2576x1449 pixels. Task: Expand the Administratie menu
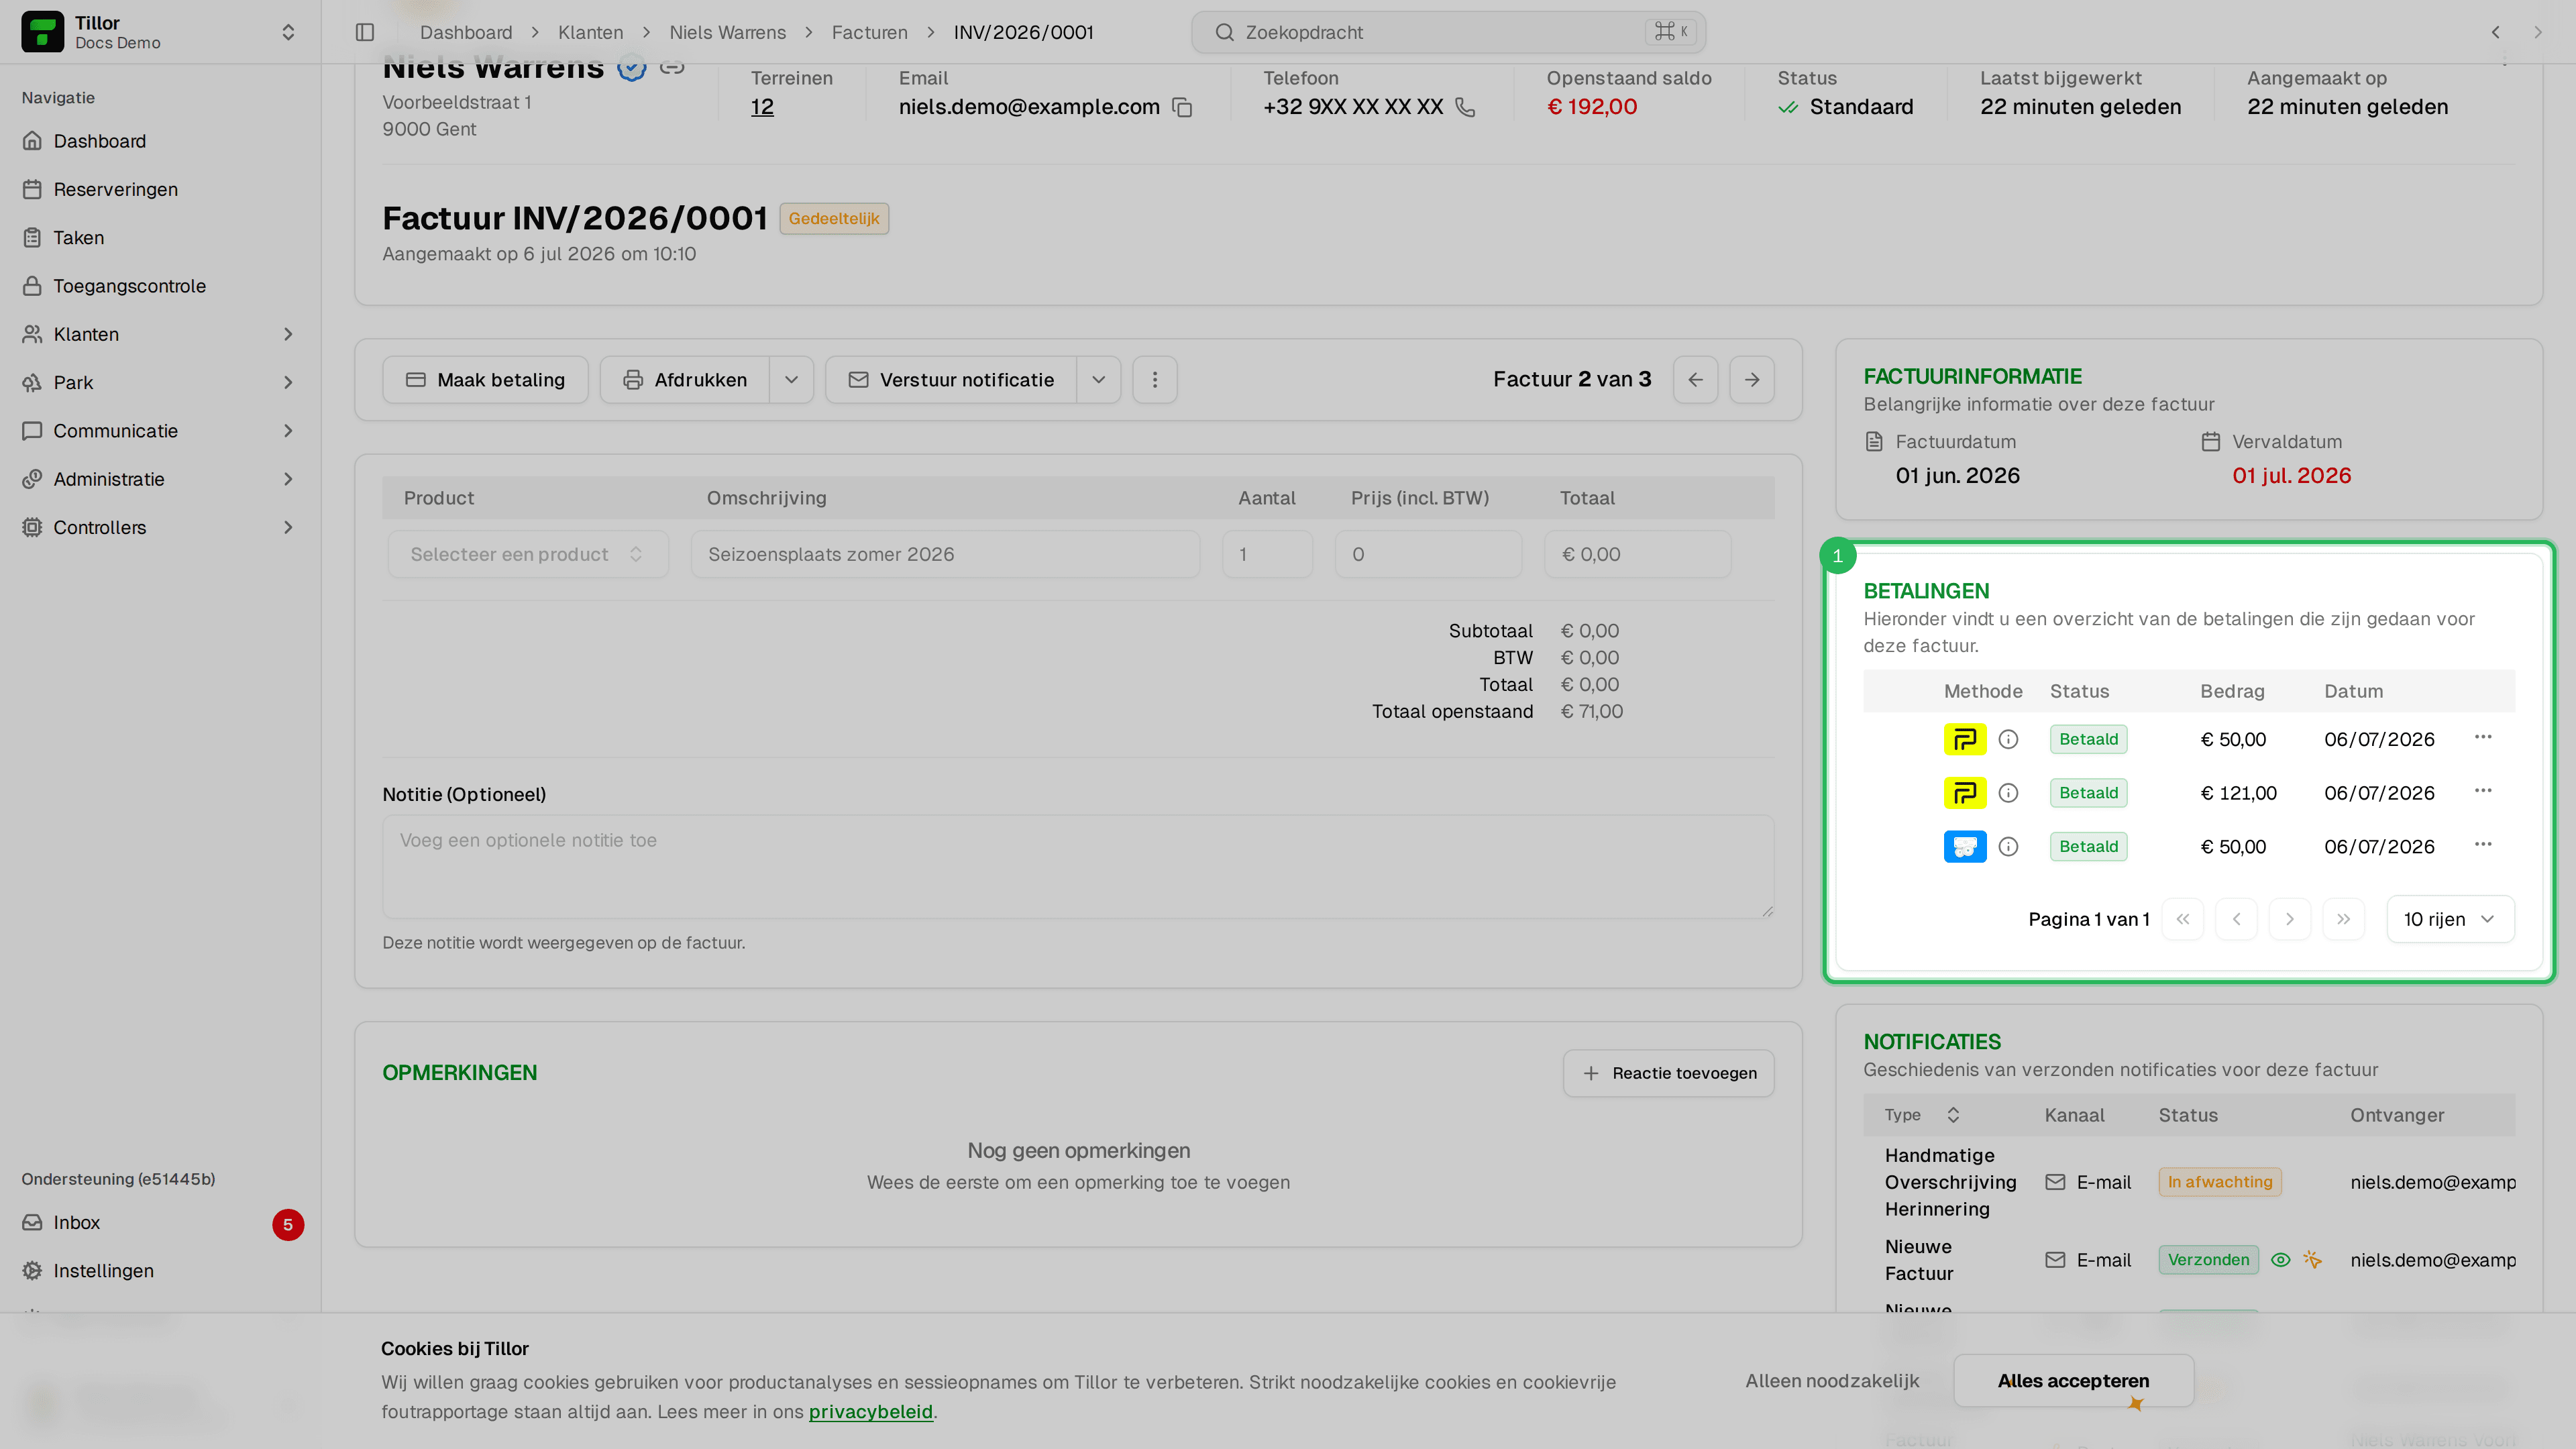tap(160, 479)
